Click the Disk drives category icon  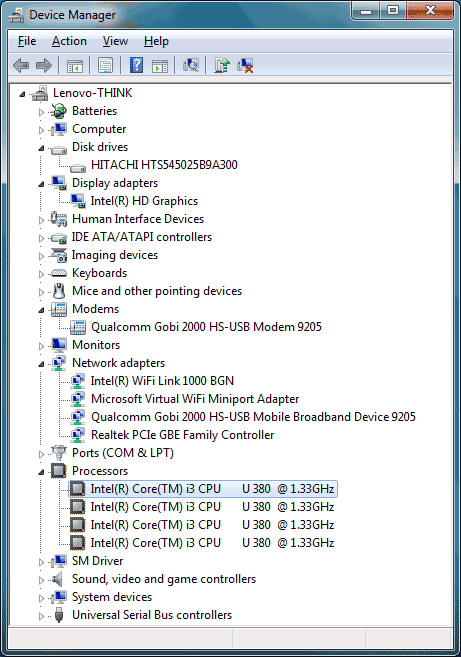pyautogui.click(x=59, y=149)
